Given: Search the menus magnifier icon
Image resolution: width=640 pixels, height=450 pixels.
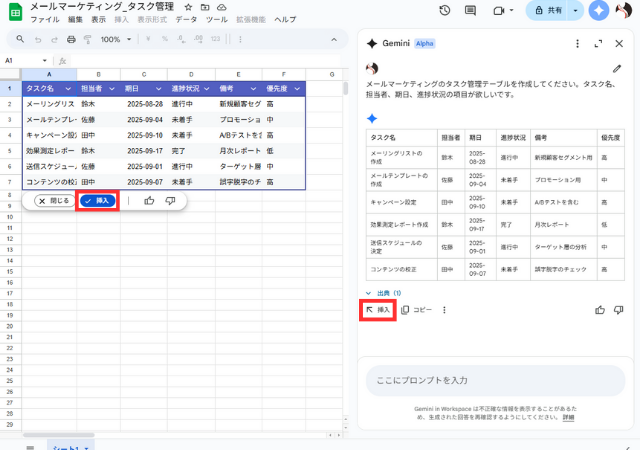Looking at the screenshot, I should pyautogui.click(x=20, y=39).
